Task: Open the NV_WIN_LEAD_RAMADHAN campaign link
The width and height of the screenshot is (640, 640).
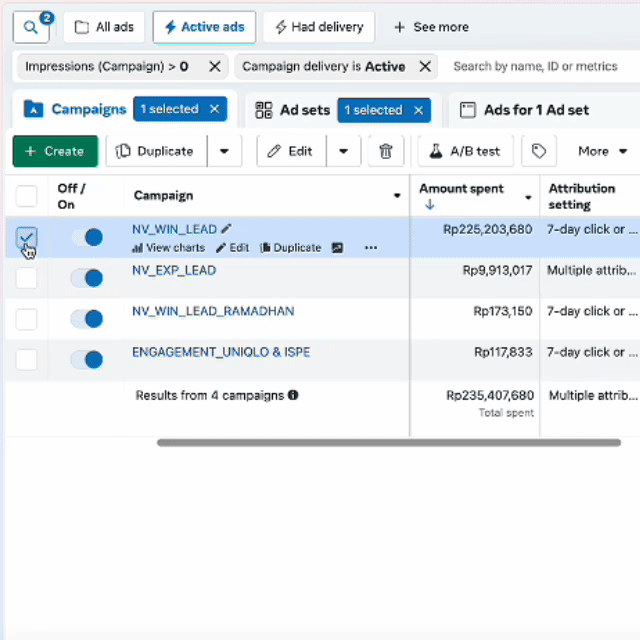Action: [213, 311]
